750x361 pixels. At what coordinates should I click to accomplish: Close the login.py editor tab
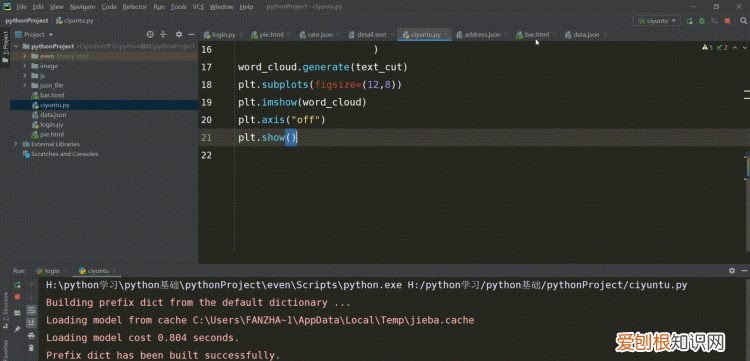coord(241,35)
